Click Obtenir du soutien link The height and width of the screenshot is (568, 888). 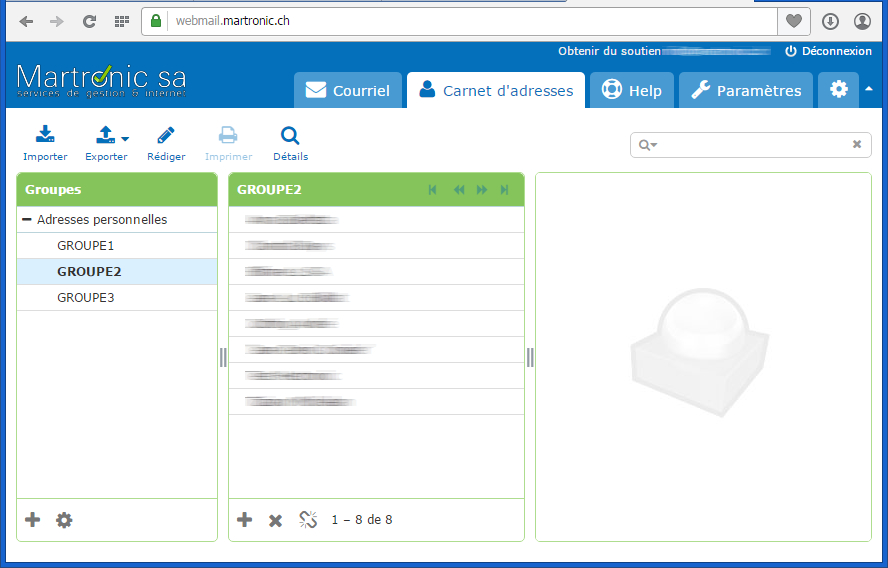(x=608, y=51)
